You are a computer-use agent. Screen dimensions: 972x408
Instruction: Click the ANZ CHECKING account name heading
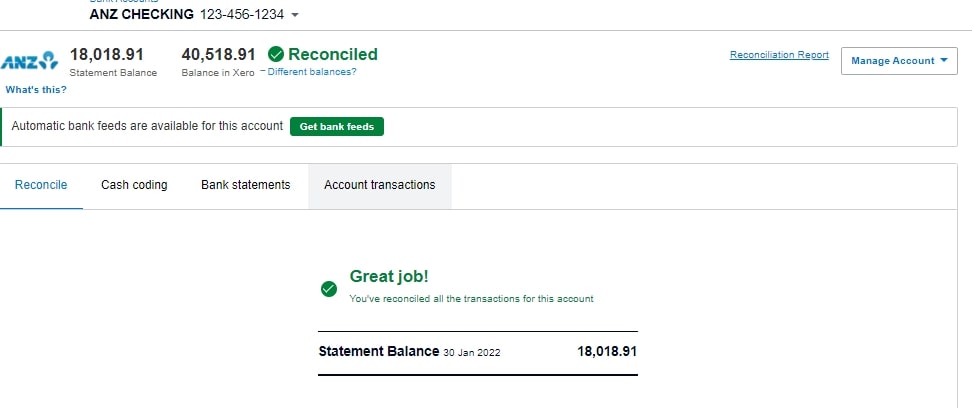pos(141,15)
